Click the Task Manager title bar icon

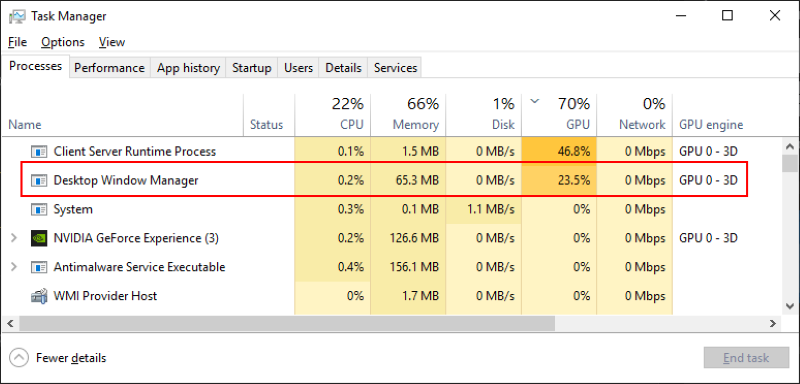click(18, 16)
